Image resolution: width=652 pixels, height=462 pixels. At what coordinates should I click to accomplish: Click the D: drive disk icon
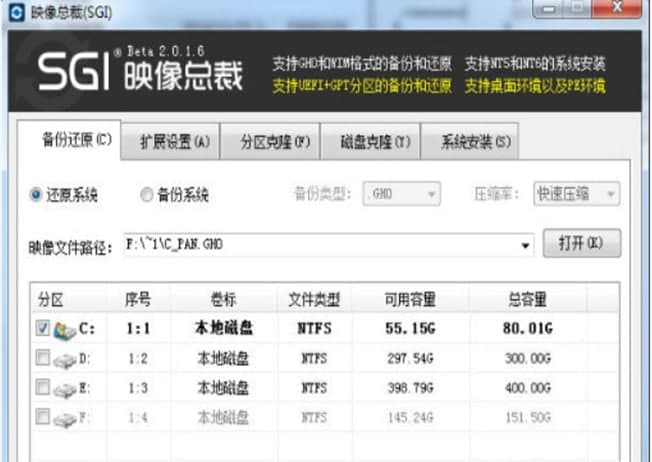65,360
